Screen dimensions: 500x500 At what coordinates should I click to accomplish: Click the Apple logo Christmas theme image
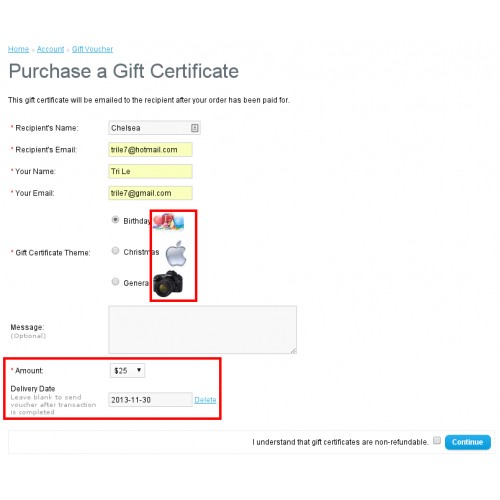[x=176, y=253]
